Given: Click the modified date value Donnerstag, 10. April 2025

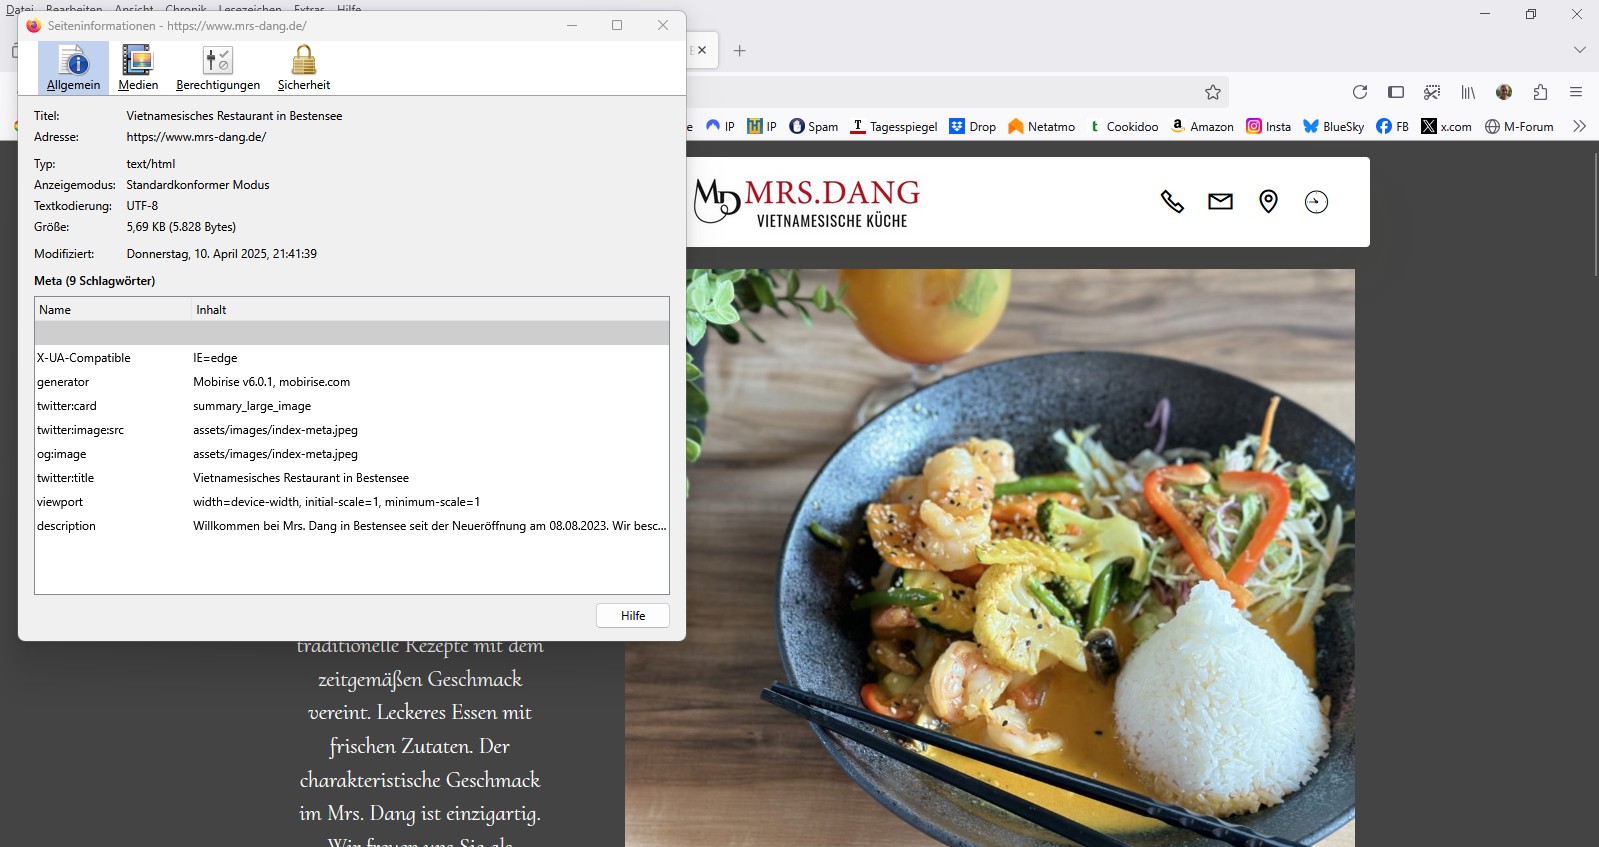Looking at the screenshot, I should pos(222,254).
